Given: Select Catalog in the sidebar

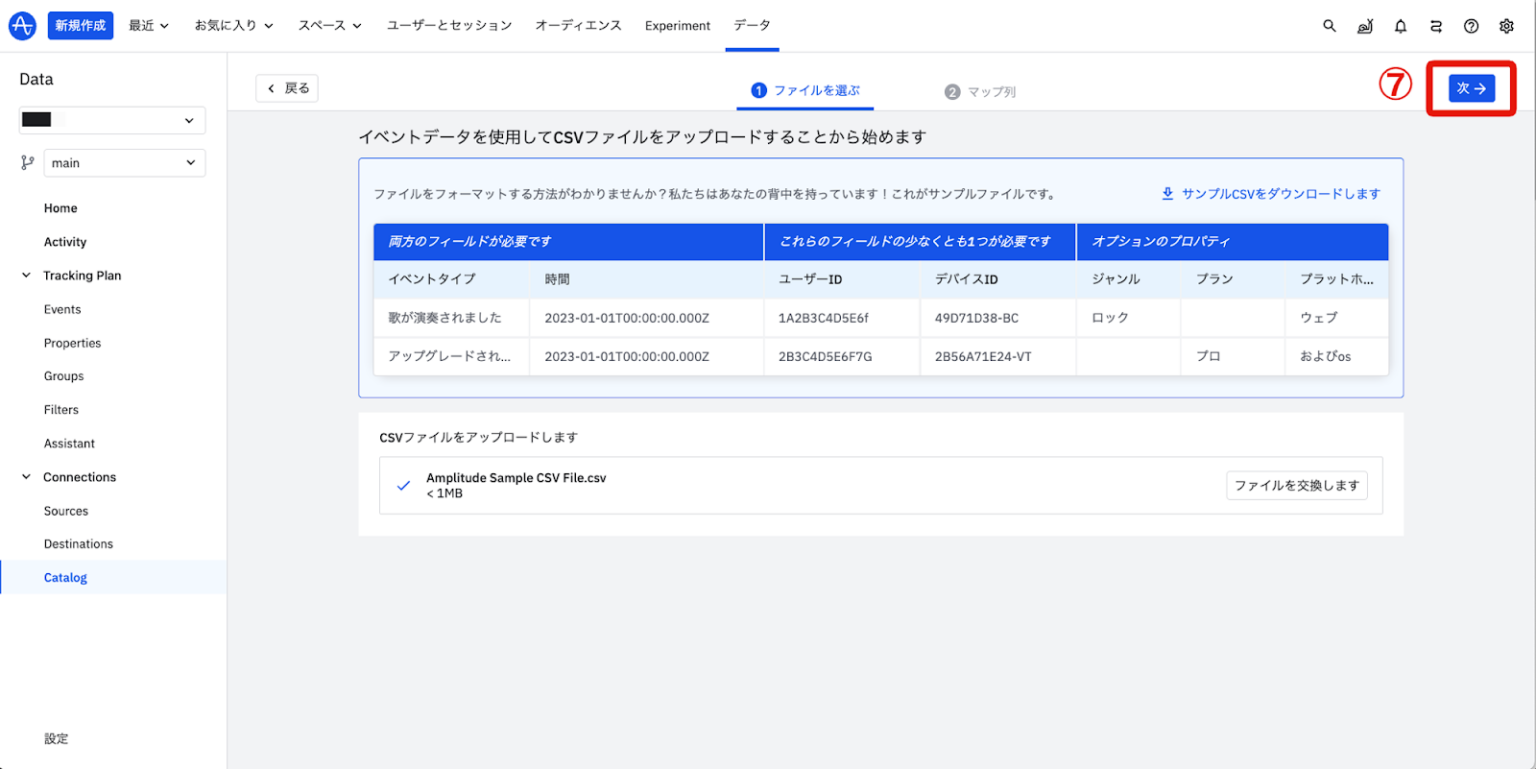Looking at the screenshot, I should [x=65, y=577].
